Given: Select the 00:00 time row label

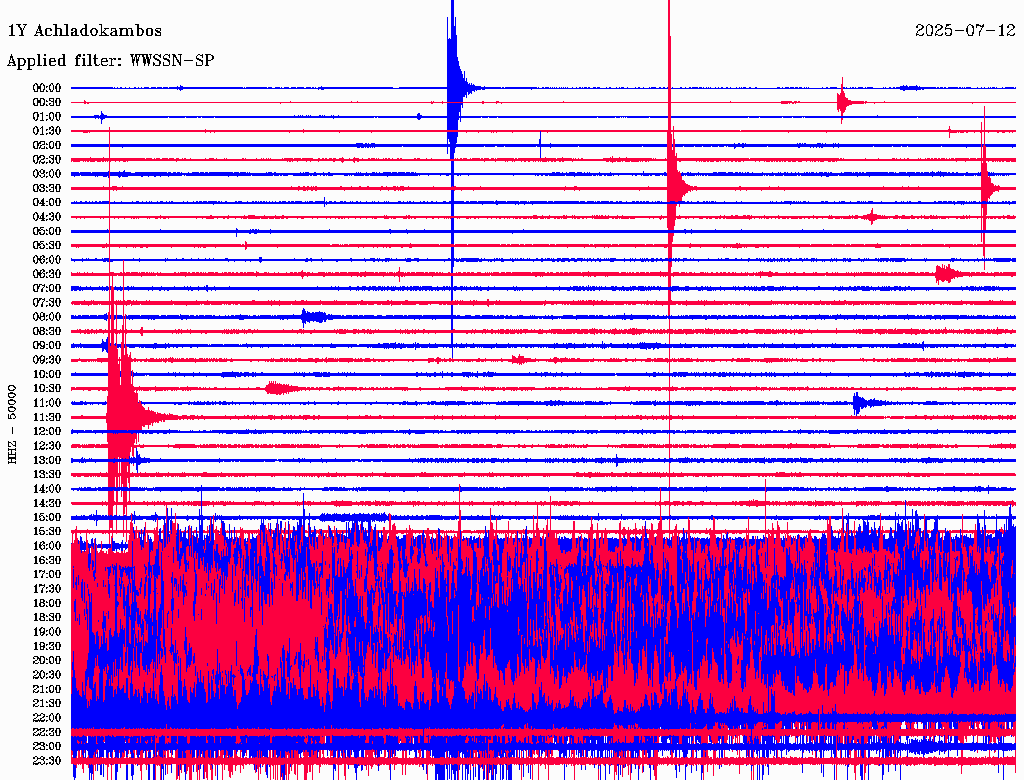Looking at the screenshot, I should [x=47, y=88].
